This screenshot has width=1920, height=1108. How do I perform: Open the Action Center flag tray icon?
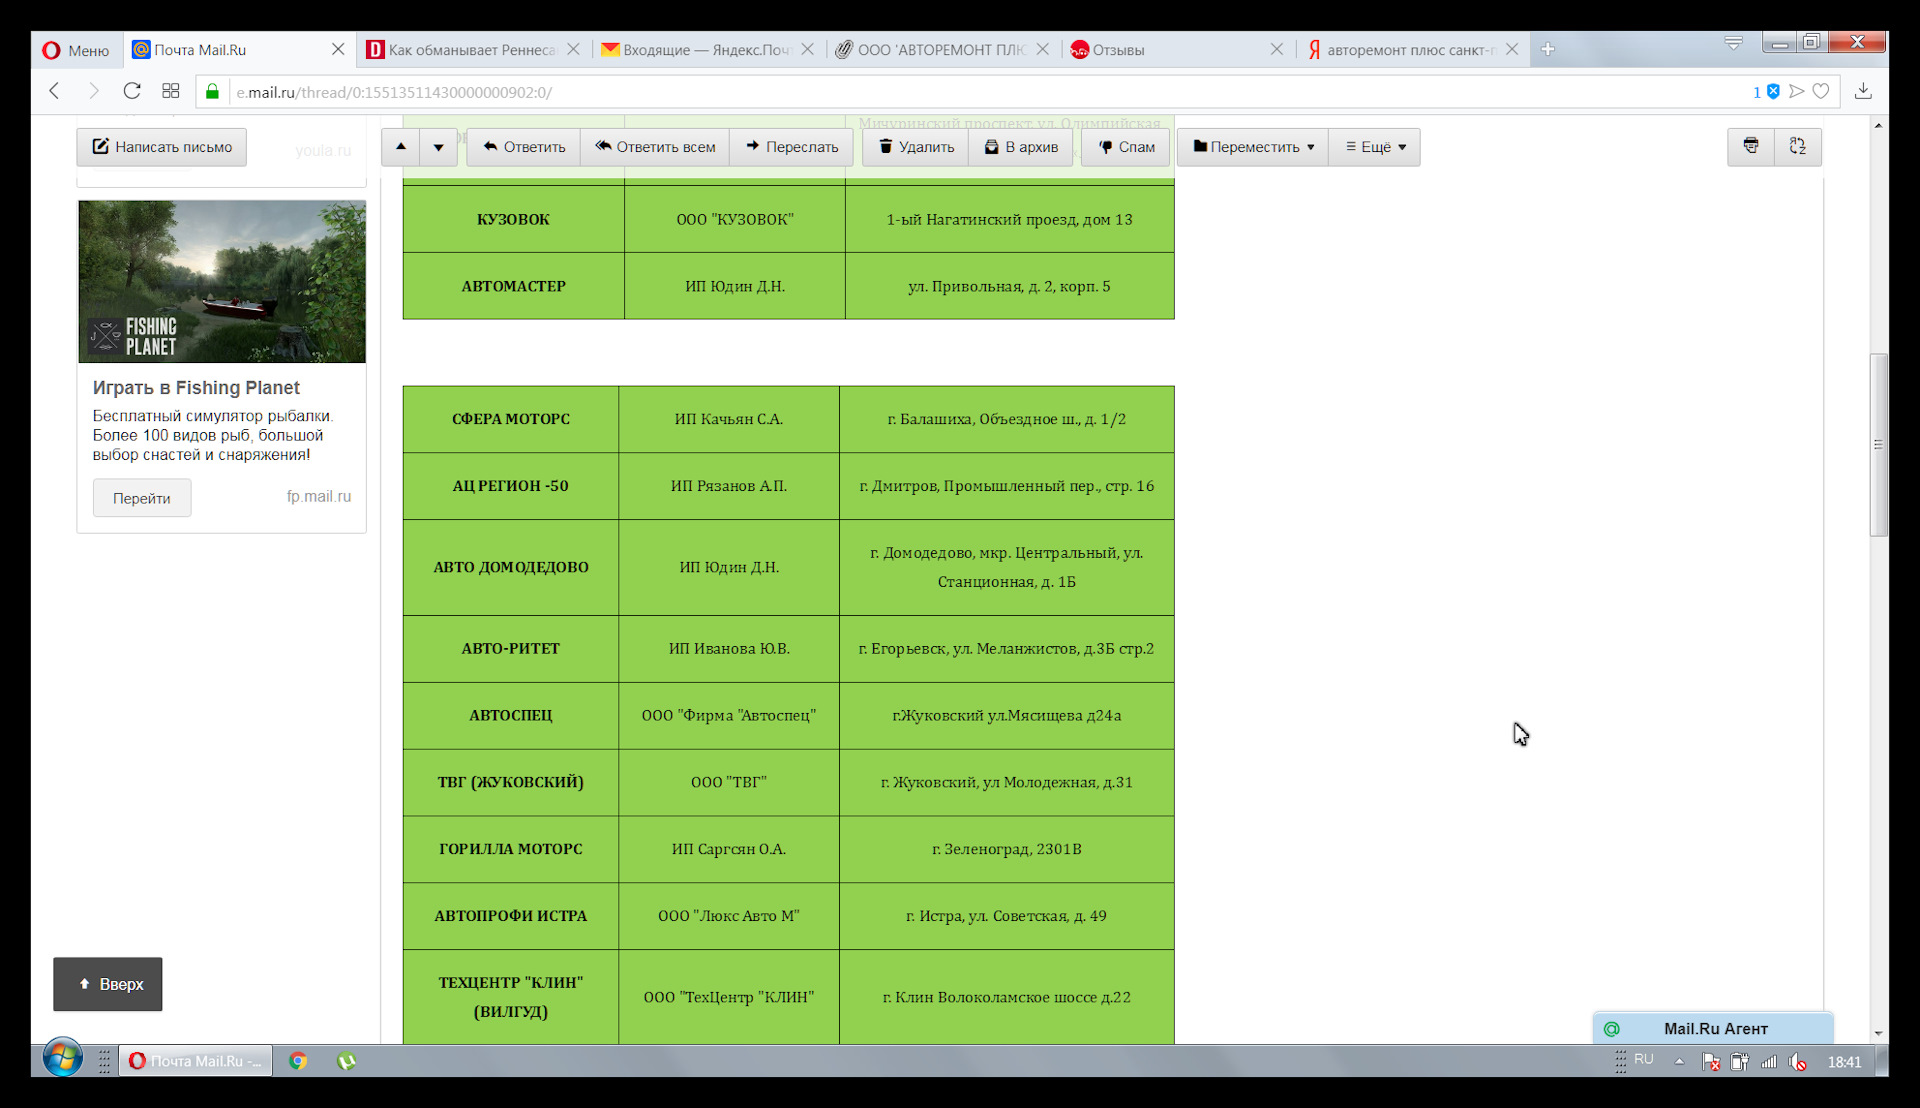(x=1711, y=1062)
